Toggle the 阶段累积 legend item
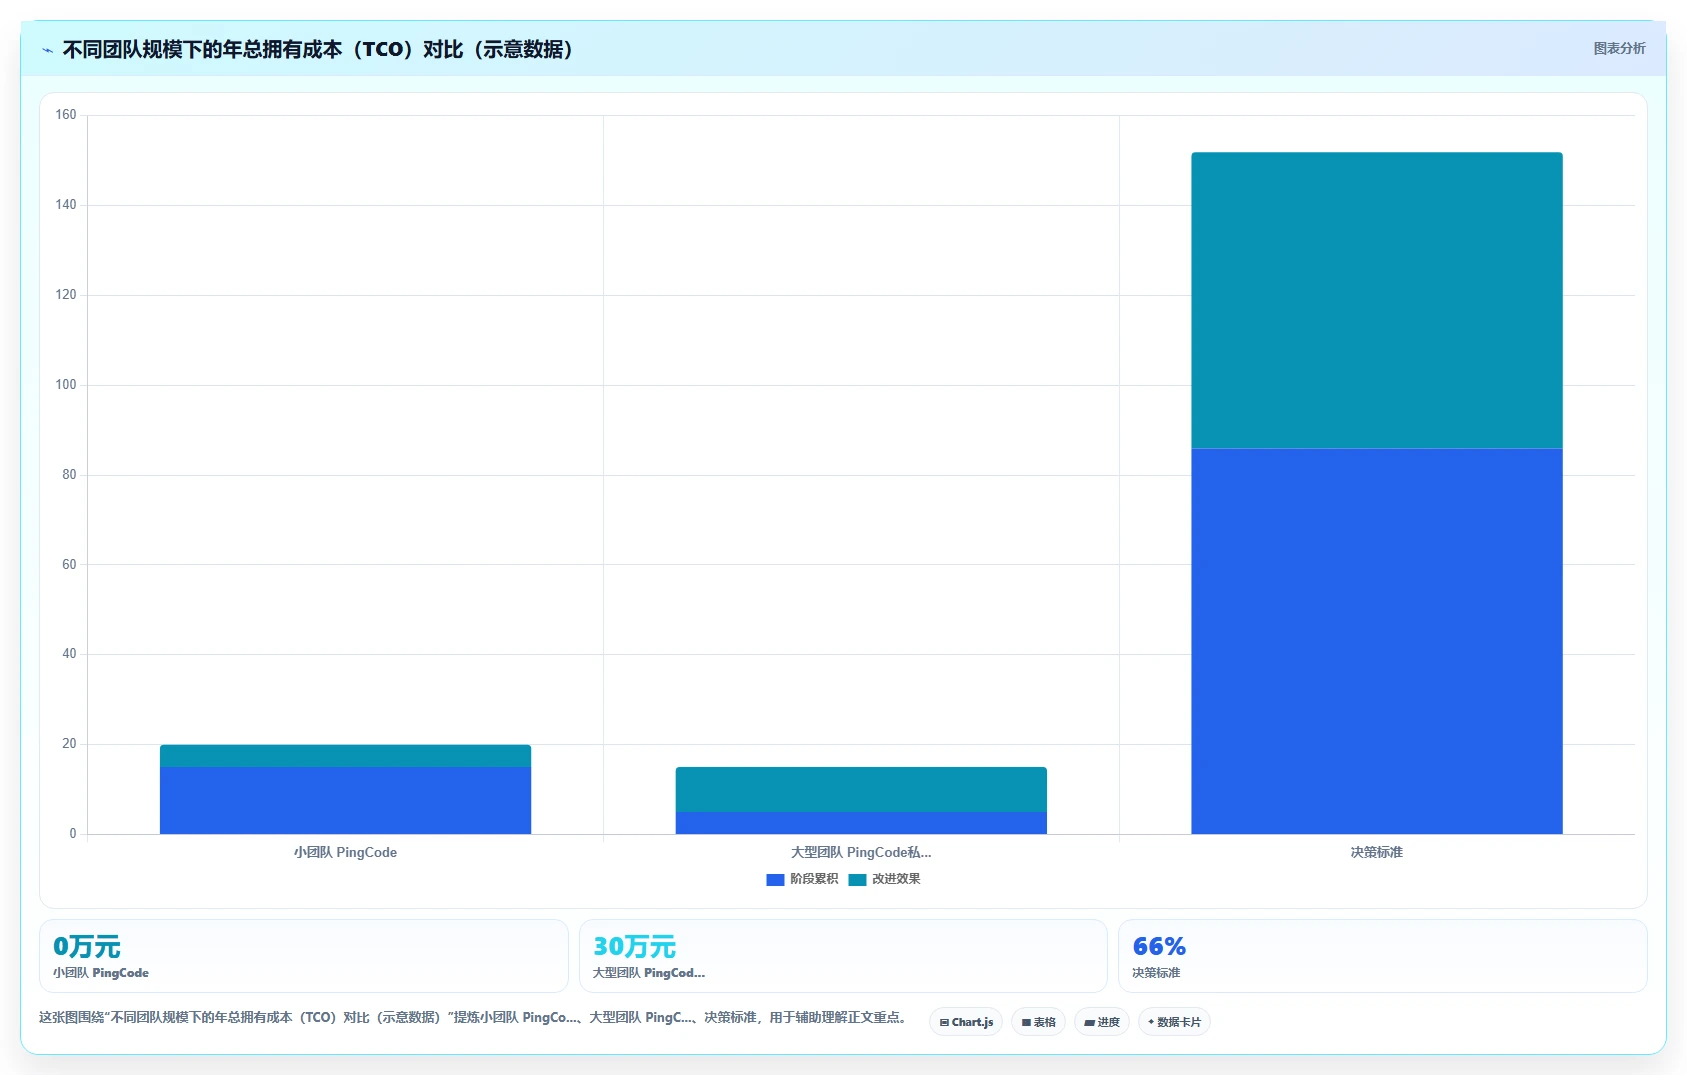Image resolution: width=1687 pixels, height=1075 pixels. click(802, 879)
